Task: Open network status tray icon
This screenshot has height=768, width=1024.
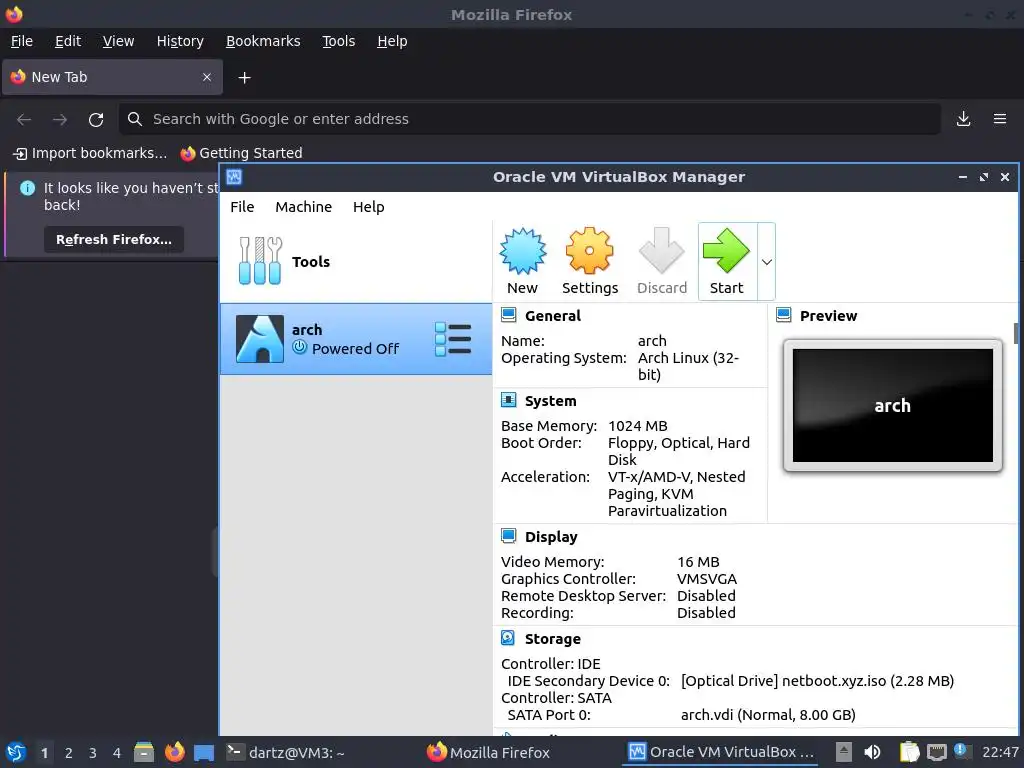Action: coord(936,752)
